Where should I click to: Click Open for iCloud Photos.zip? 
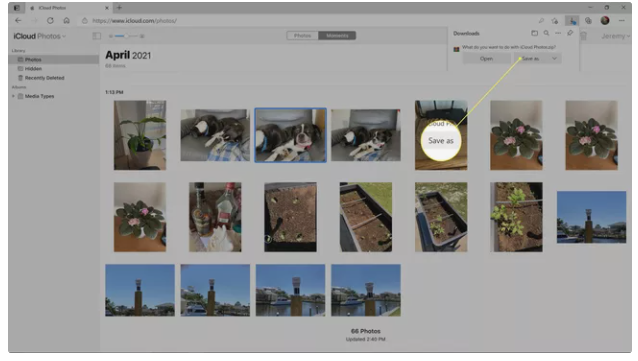486,59
